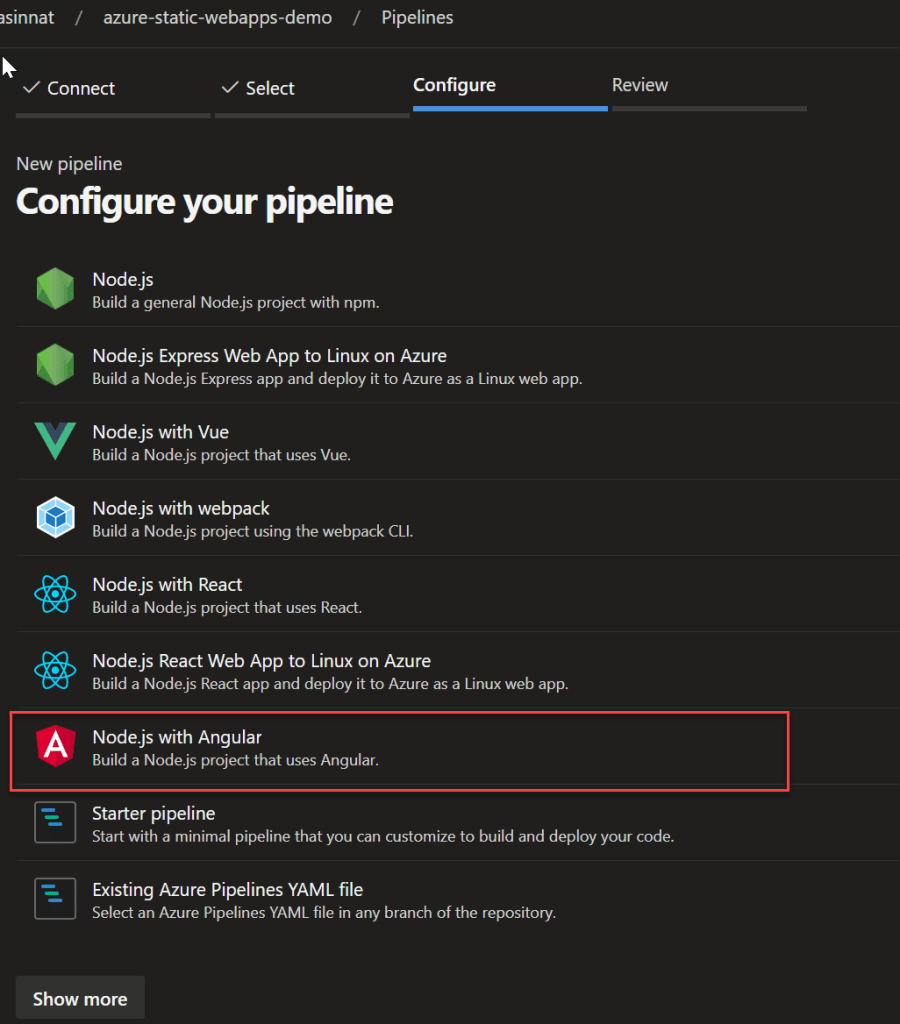Image resolution: width=900 pixels, height=1024 pixels.
Task: Click 'Build a Node.js React app and deploy' description
Action: 330,684
